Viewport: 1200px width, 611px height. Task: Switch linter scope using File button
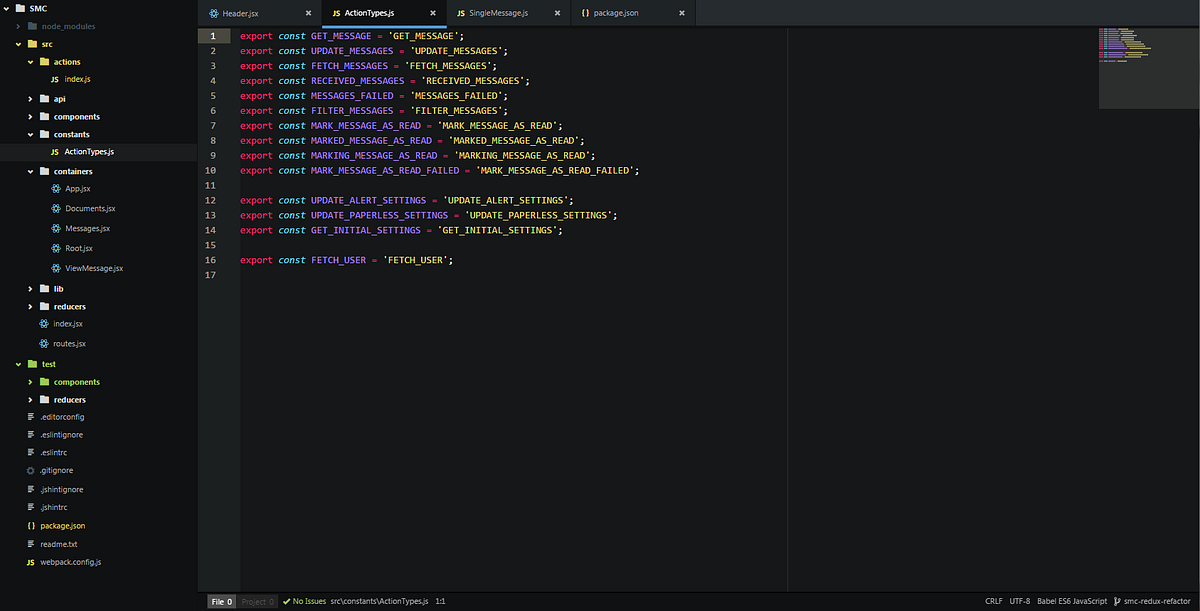click(x=220, y=601)
